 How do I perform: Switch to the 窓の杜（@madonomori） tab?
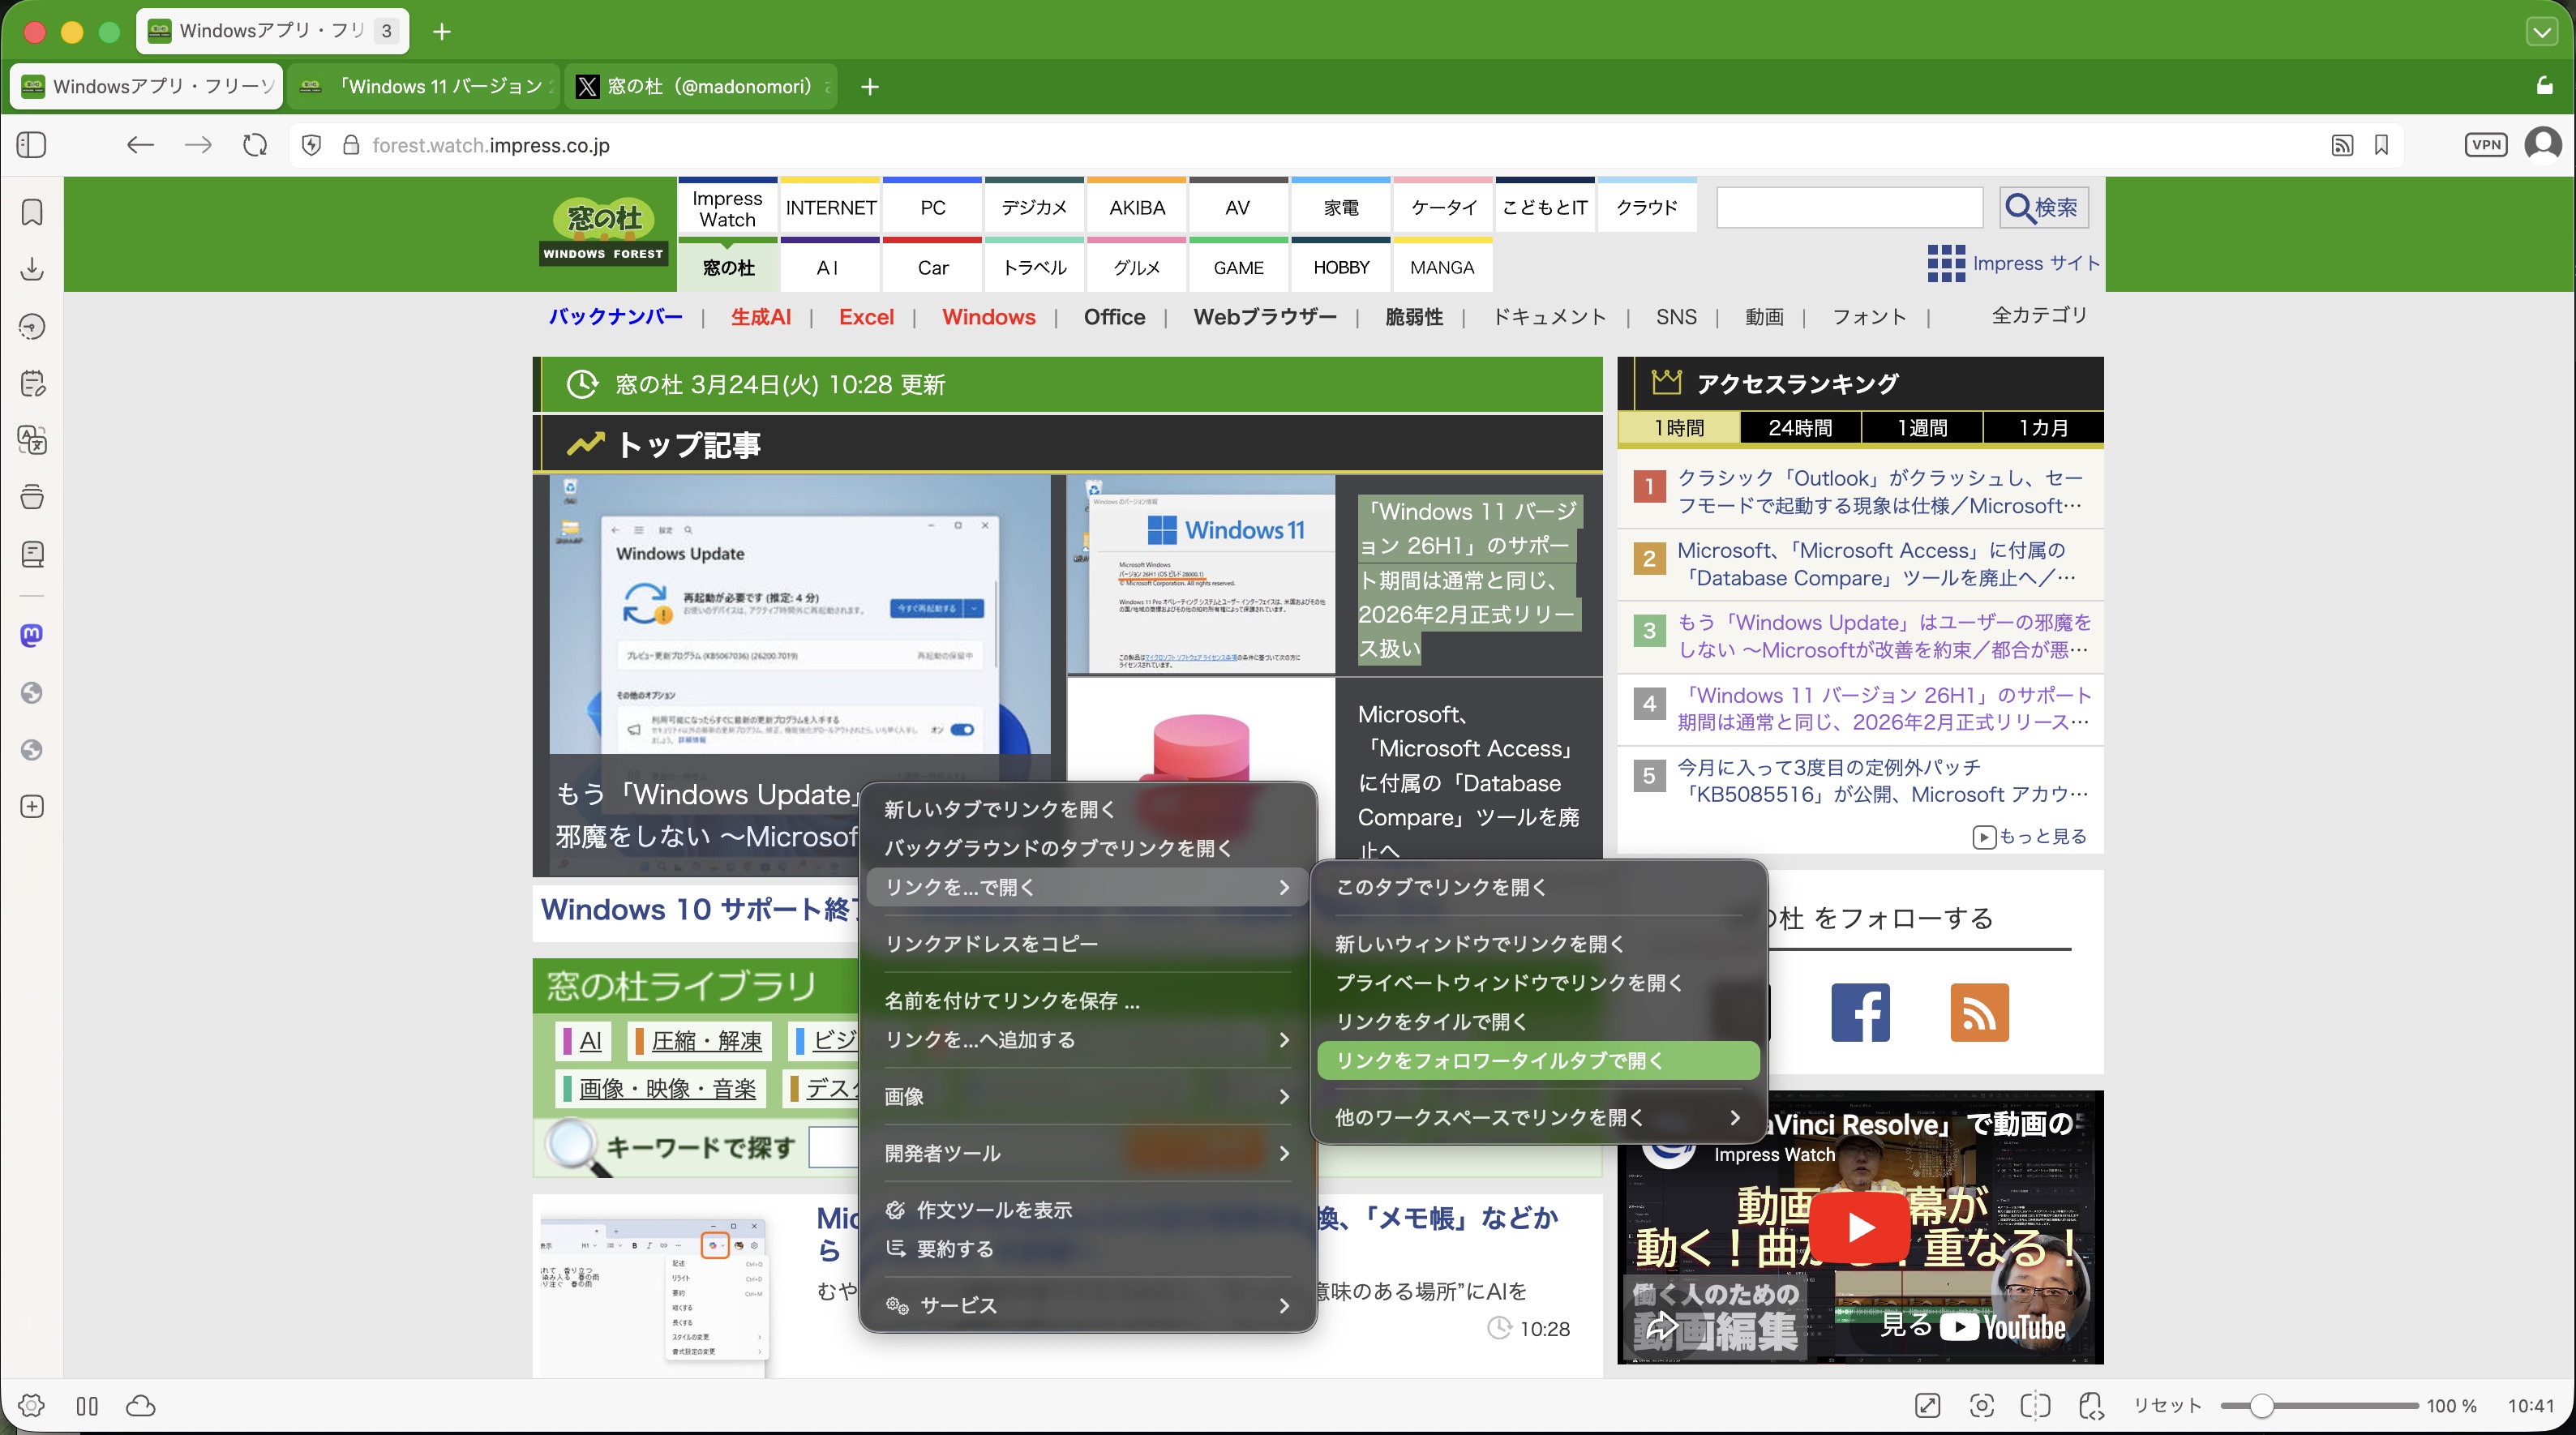pyautogui.click(x=700, y=87)
